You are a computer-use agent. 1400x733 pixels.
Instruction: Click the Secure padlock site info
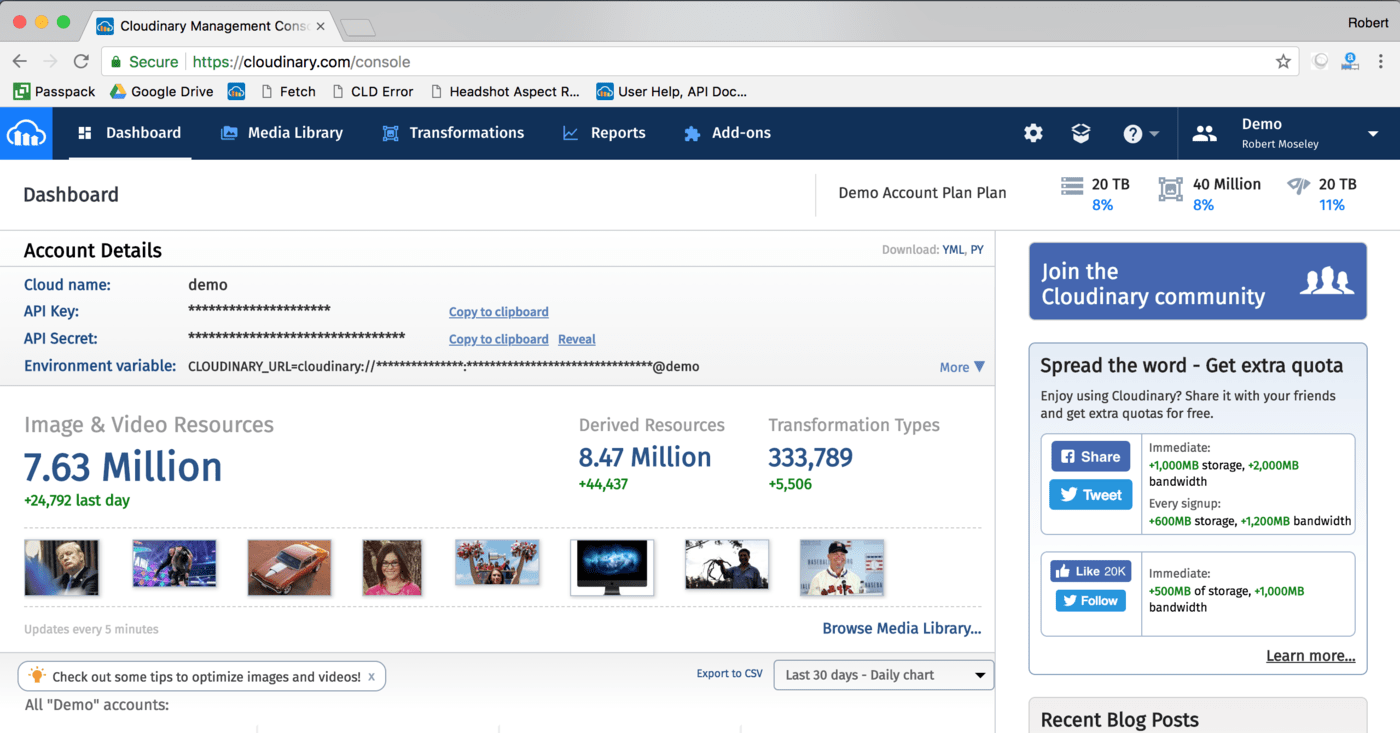(x=144, y=62)
